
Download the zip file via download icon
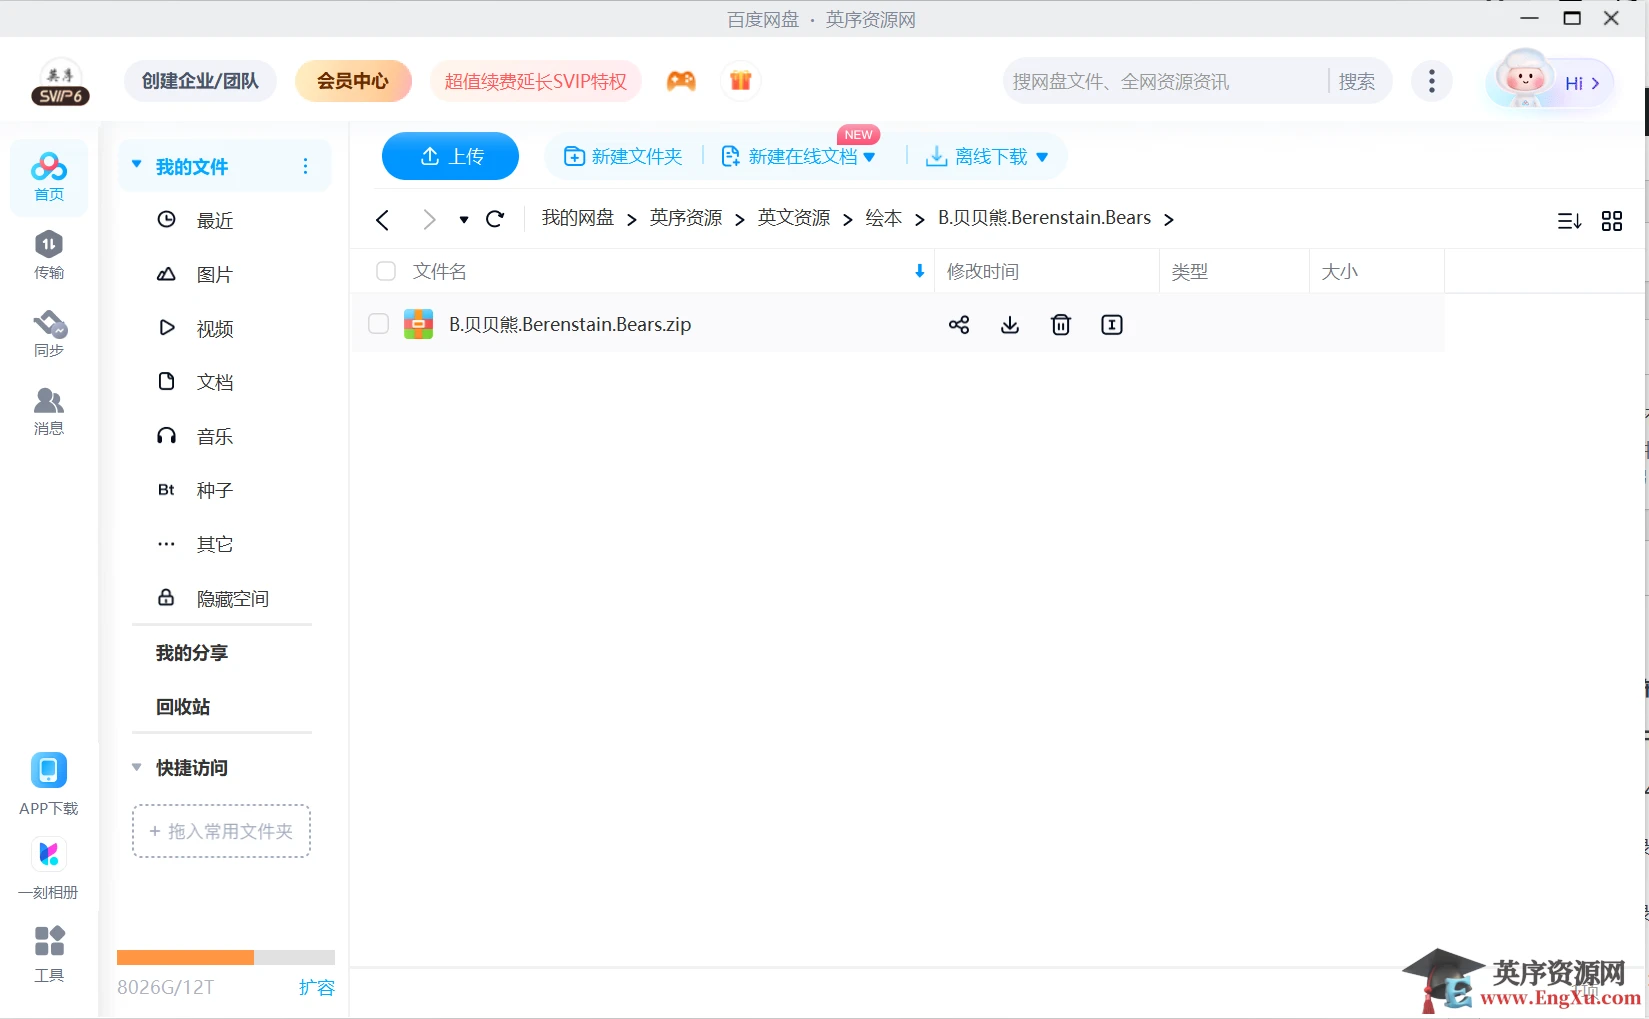[x=1010, y=324]
